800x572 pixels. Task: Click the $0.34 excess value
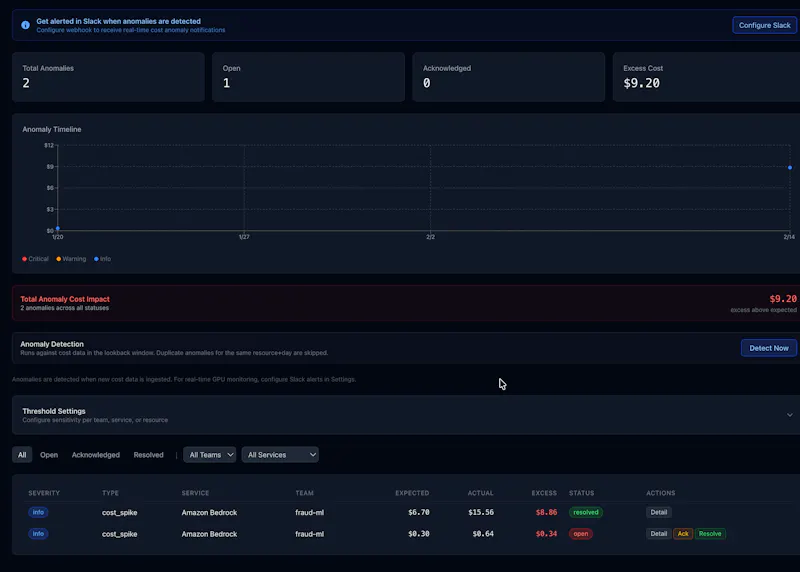pos(546,534)
